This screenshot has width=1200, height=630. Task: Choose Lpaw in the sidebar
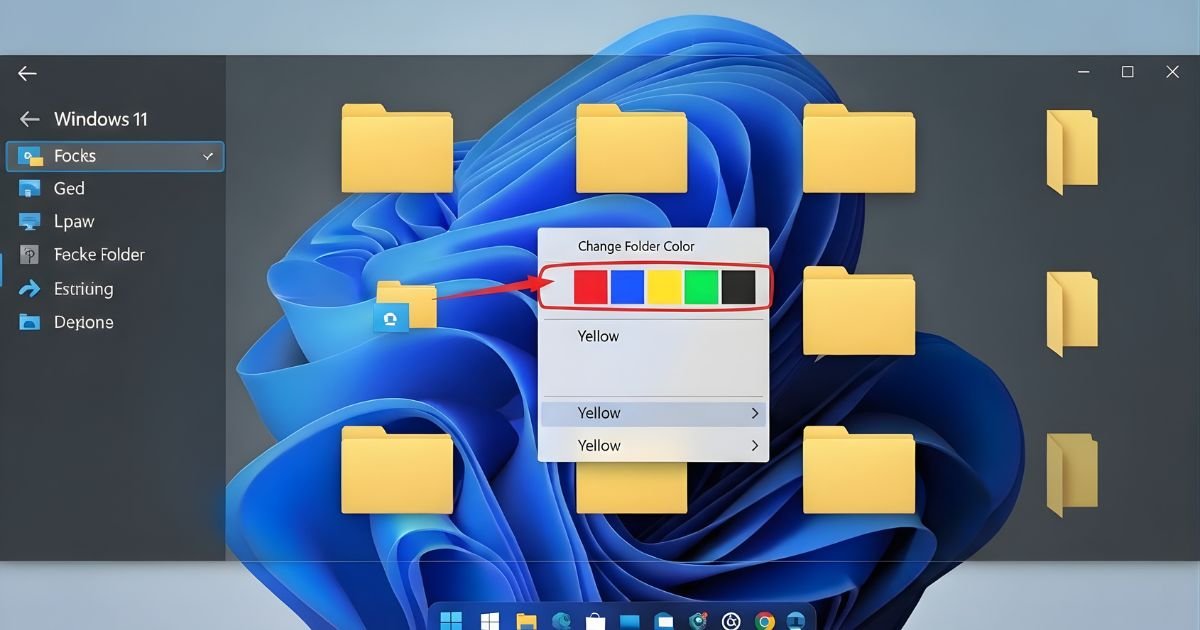[x=73, y=222]
